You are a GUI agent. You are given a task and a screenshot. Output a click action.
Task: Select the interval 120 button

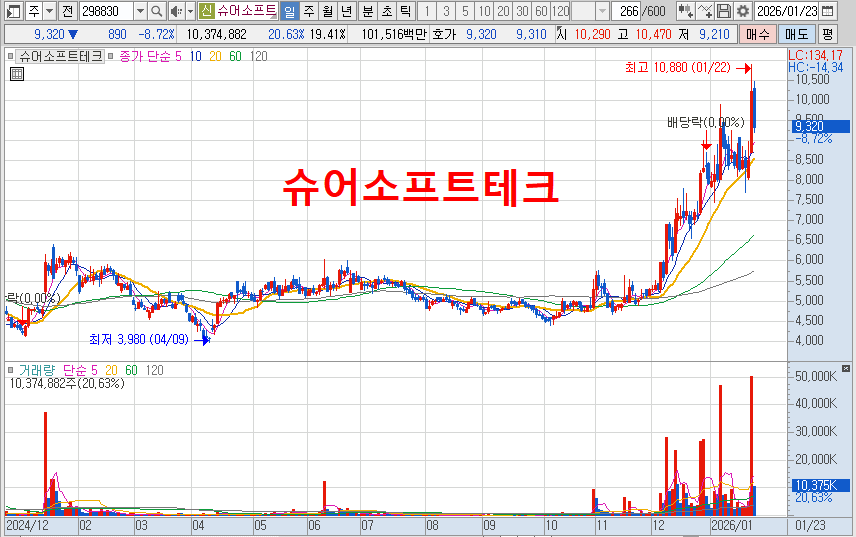(561, 11)
